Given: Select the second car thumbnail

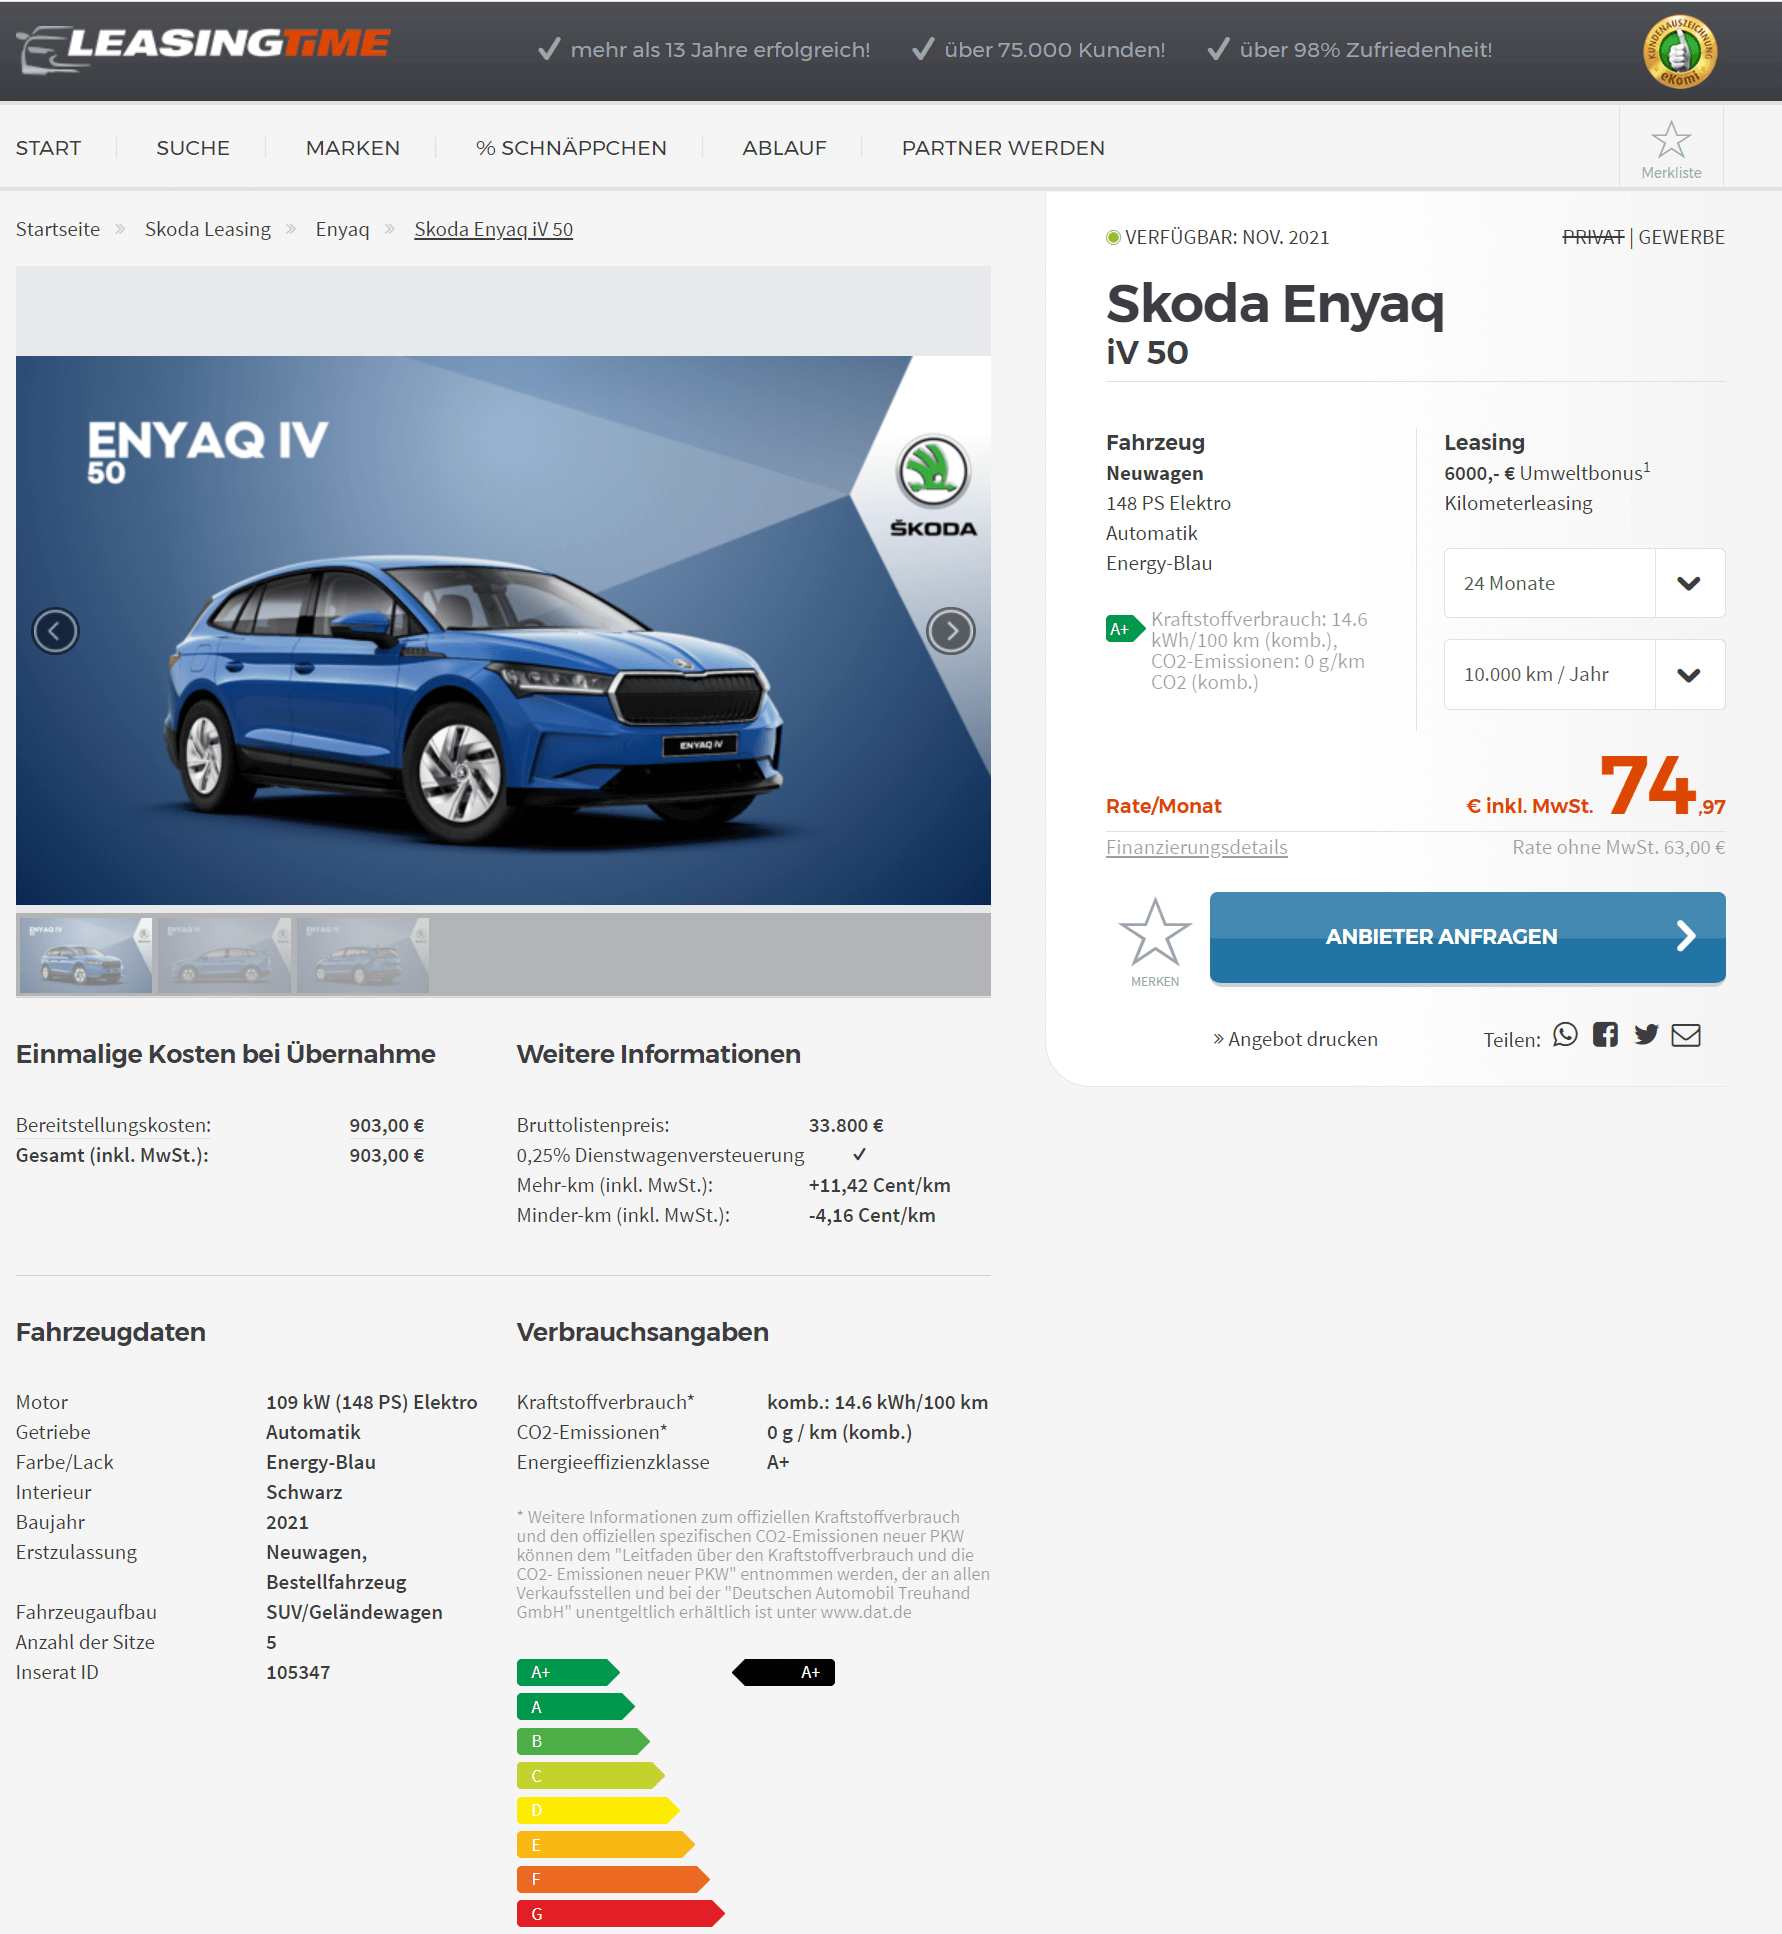Looking at the screenshot, I should [224, 955].
